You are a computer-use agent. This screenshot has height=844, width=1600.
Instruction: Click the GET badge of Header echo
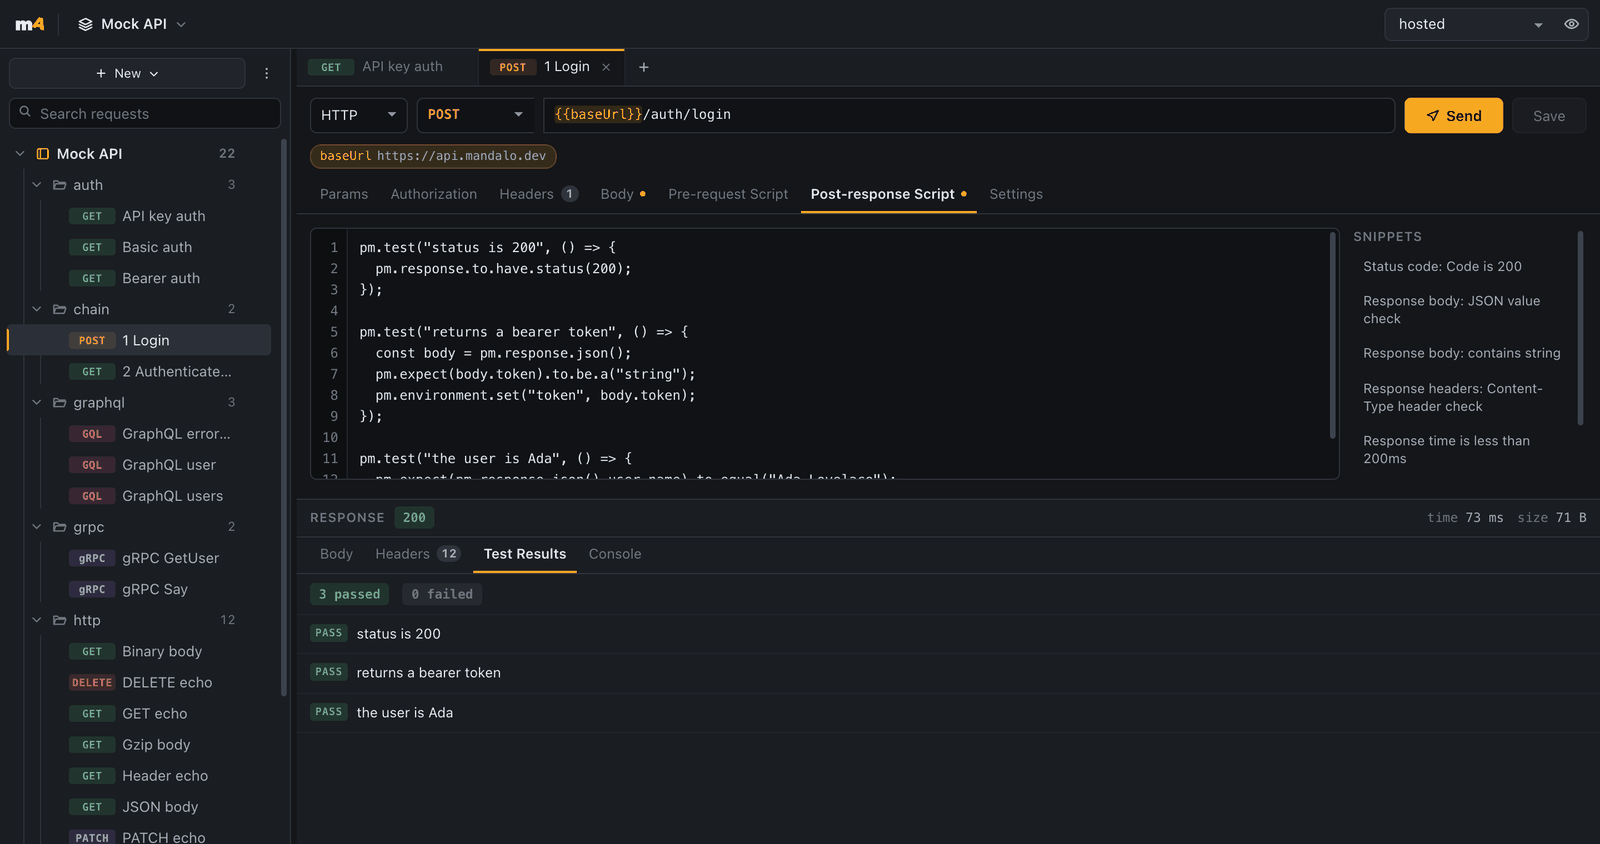[92, 776]
